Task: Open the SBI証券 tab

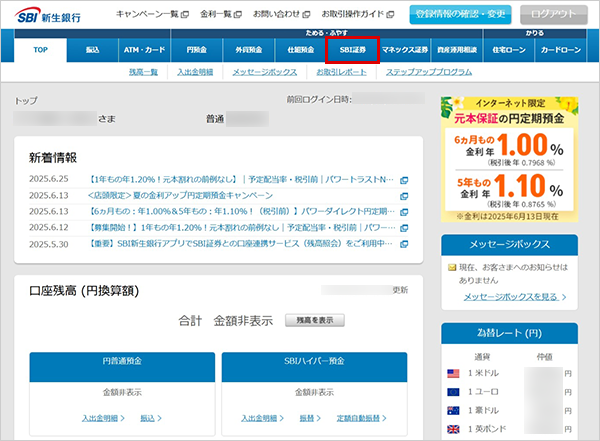Action: coord(352,50)
